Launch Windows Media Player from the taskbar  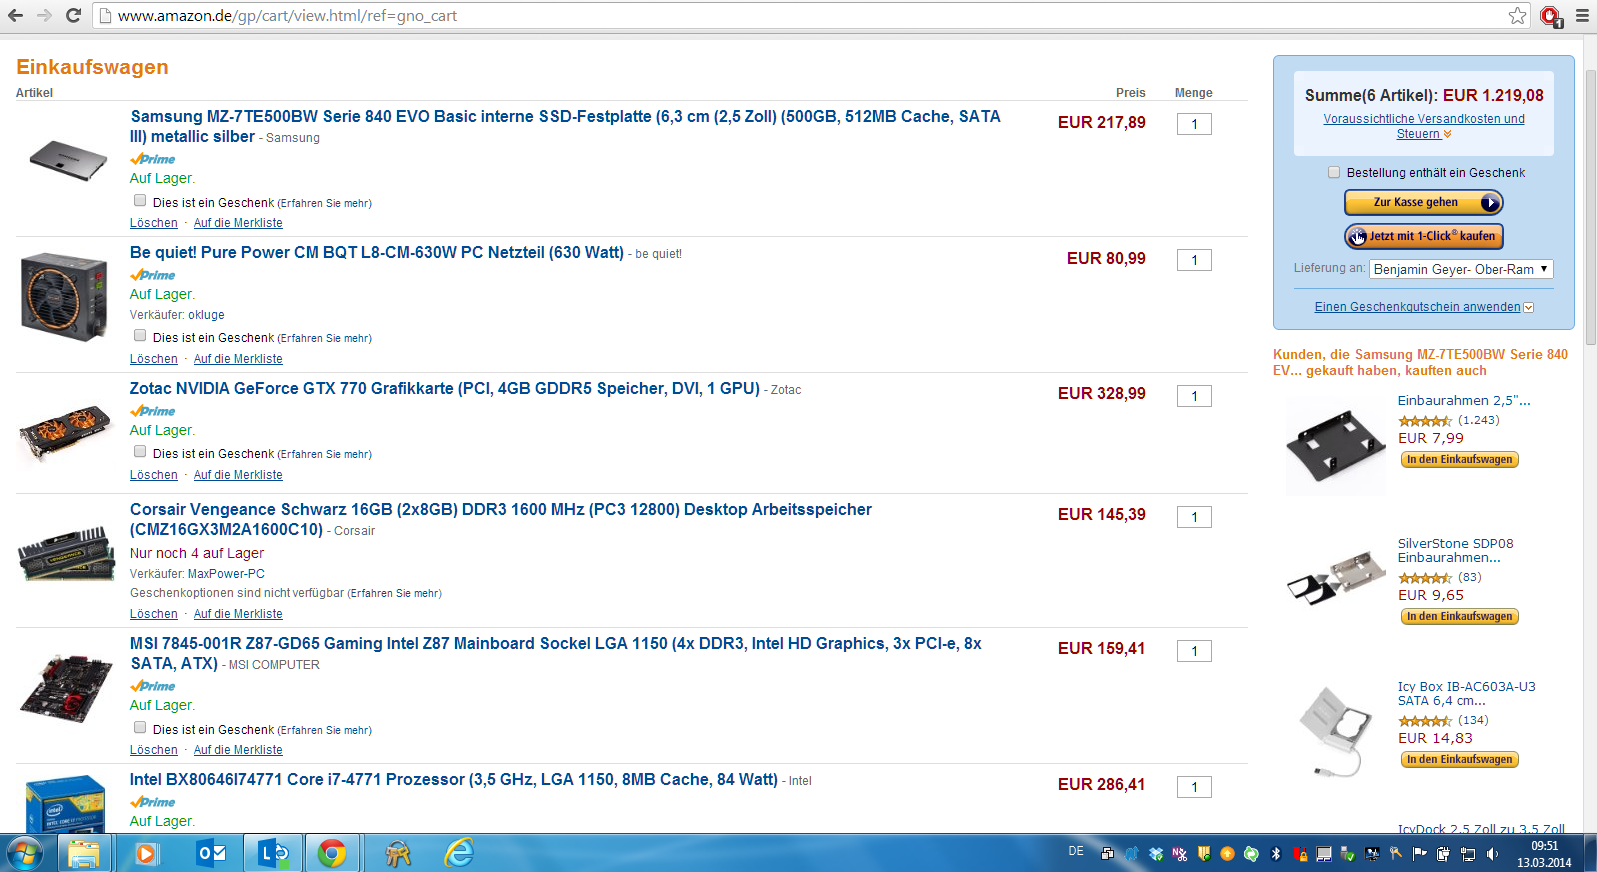[x=146, y=854]
